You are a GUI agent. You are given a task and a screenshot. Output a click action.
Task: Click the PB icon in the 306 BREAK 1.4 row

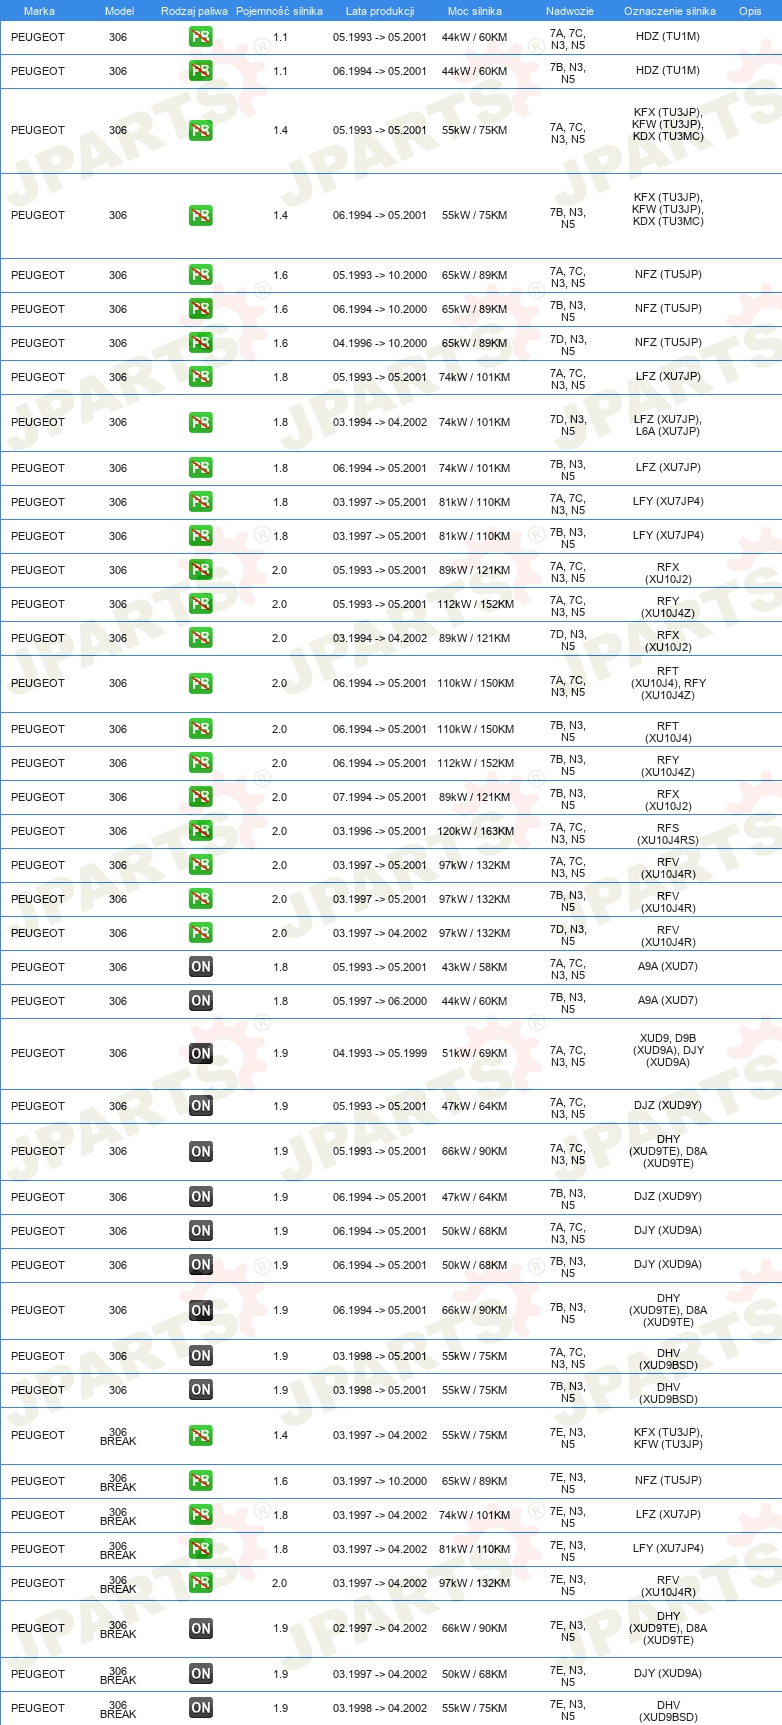point(201,1435)
